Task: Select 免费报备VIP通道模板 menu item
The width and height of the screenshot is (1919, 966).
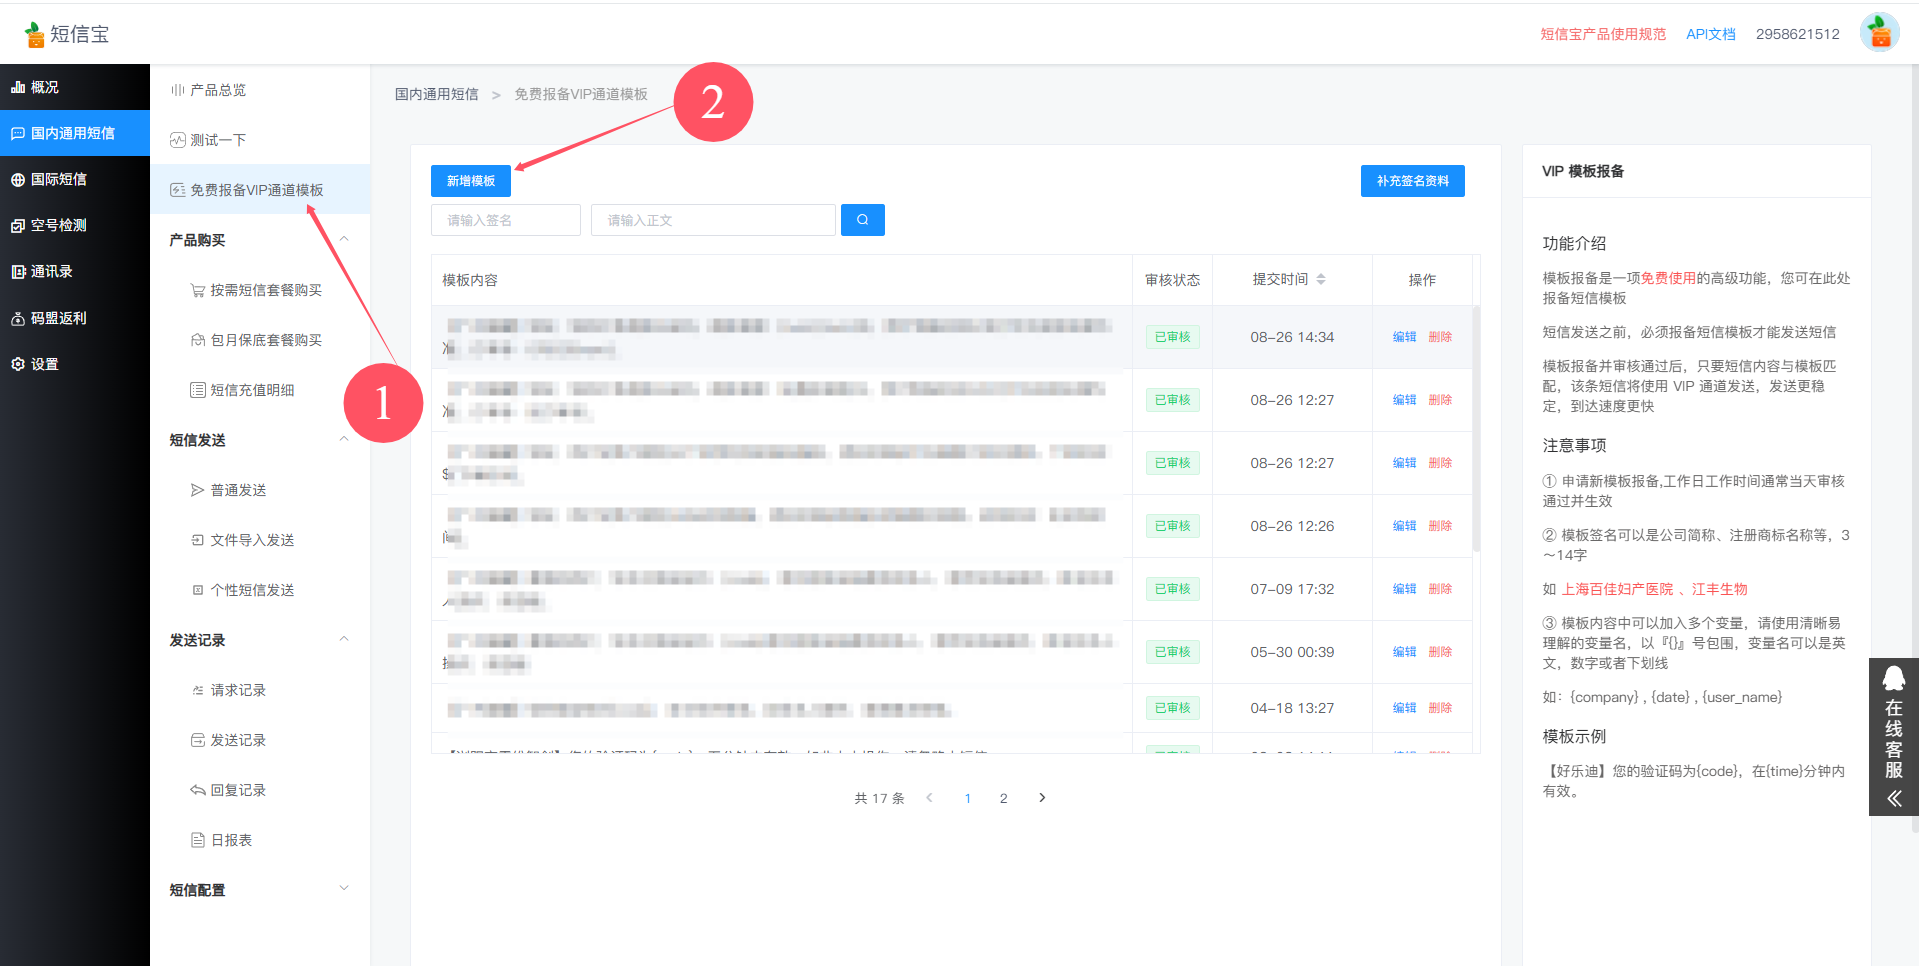Action: (260, 190)
